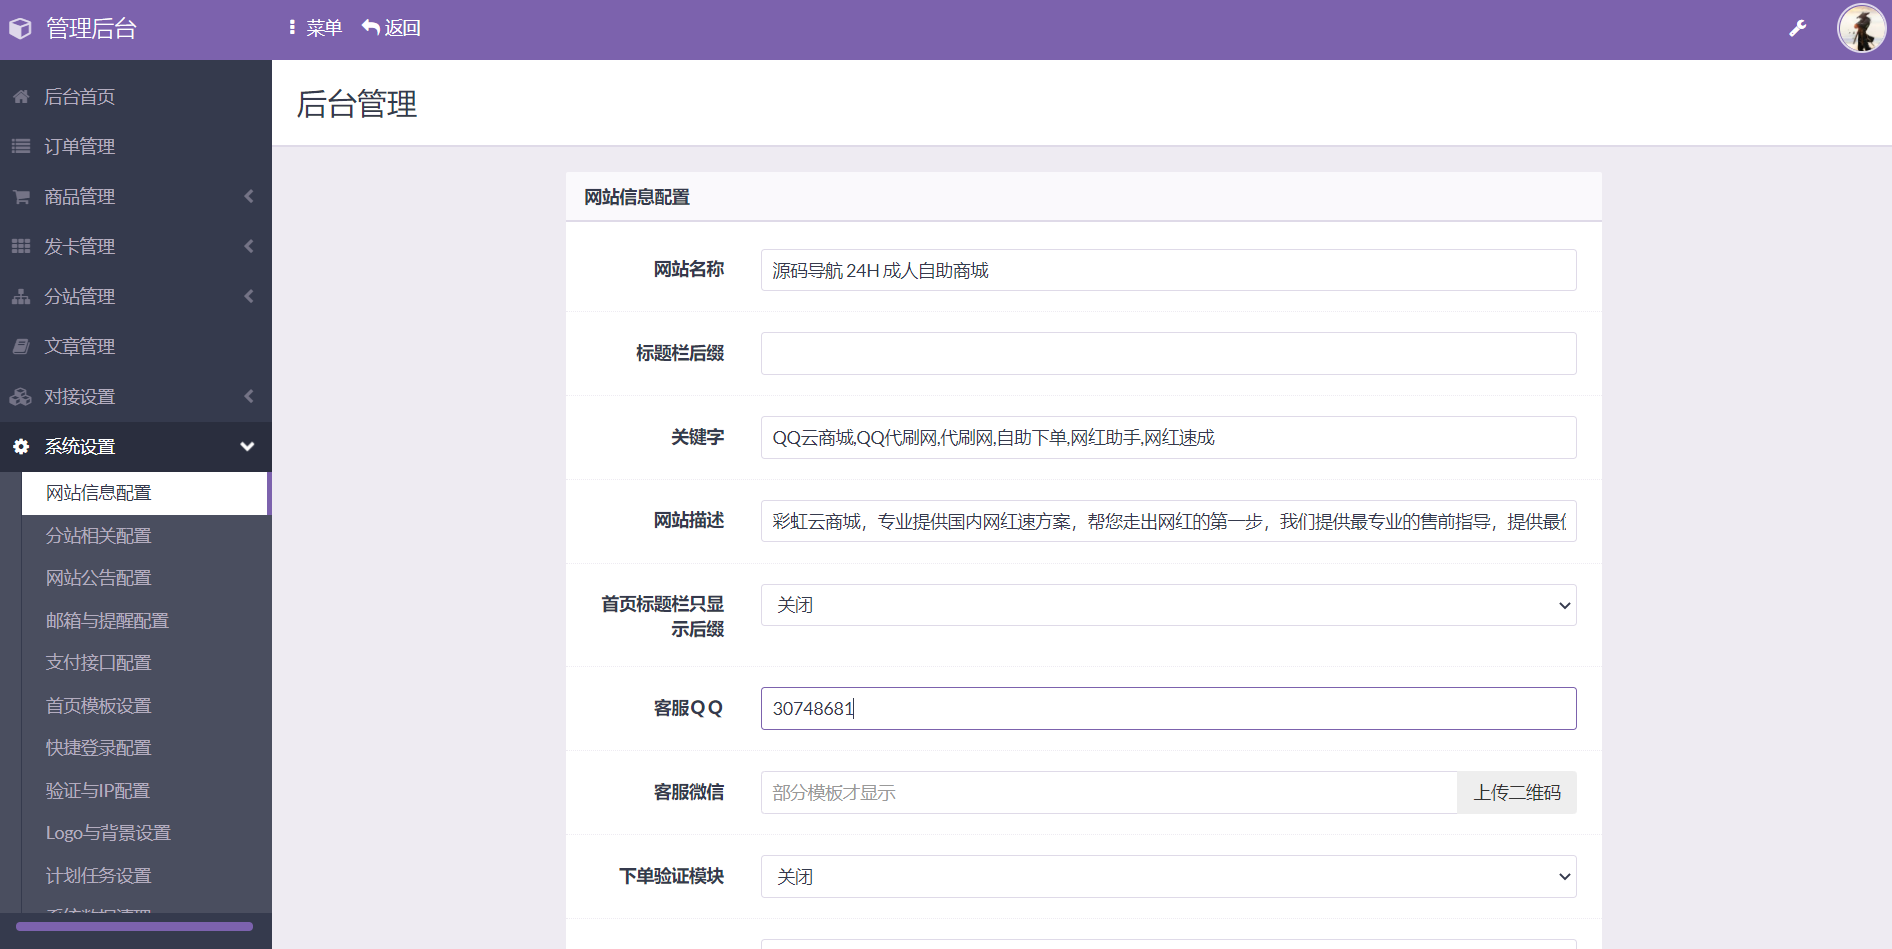Select 首页模板设置 from system settings submenu

point(98,706)
